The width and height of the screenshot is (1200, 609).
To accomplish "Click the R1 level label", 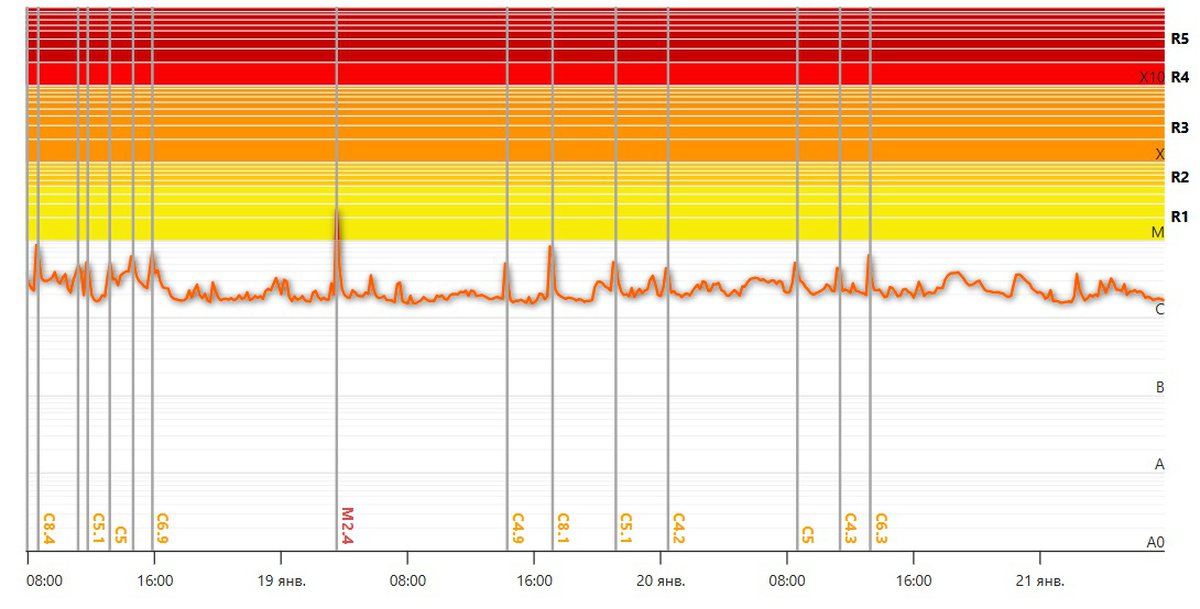I will point(1179,217).
